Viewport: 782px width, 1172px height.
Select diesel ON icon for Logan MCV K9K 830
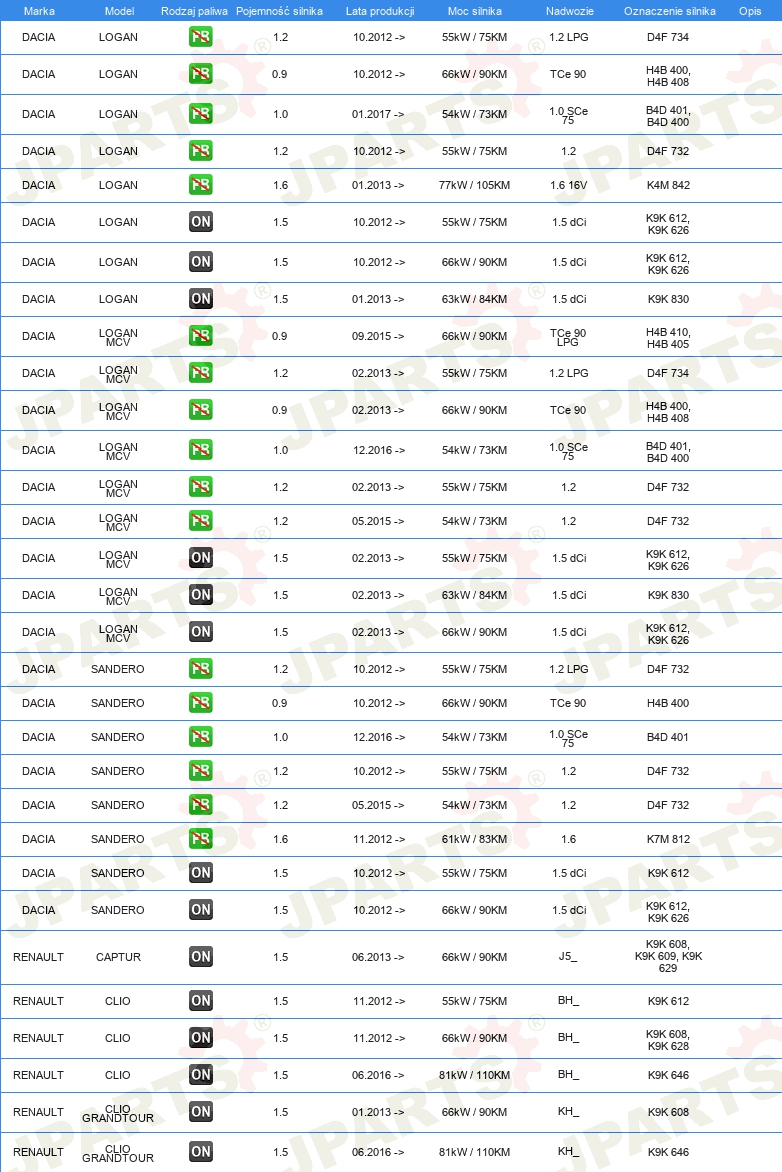pos(200,594)
